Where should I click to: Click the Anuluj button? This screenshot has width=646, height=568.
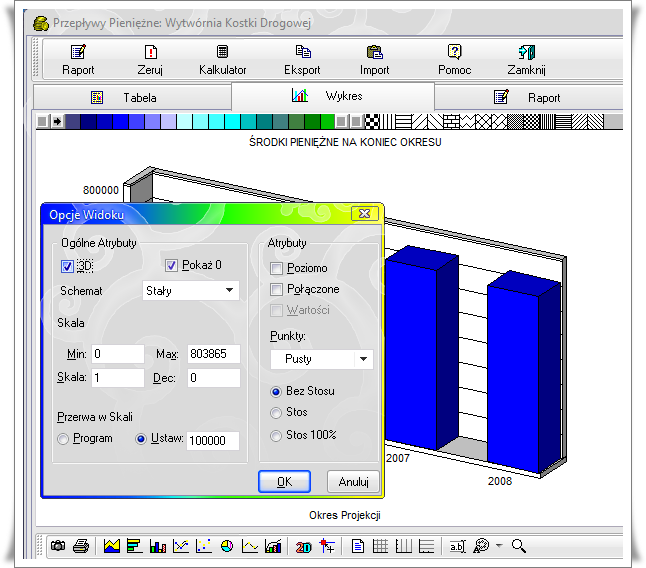(353, 482)
